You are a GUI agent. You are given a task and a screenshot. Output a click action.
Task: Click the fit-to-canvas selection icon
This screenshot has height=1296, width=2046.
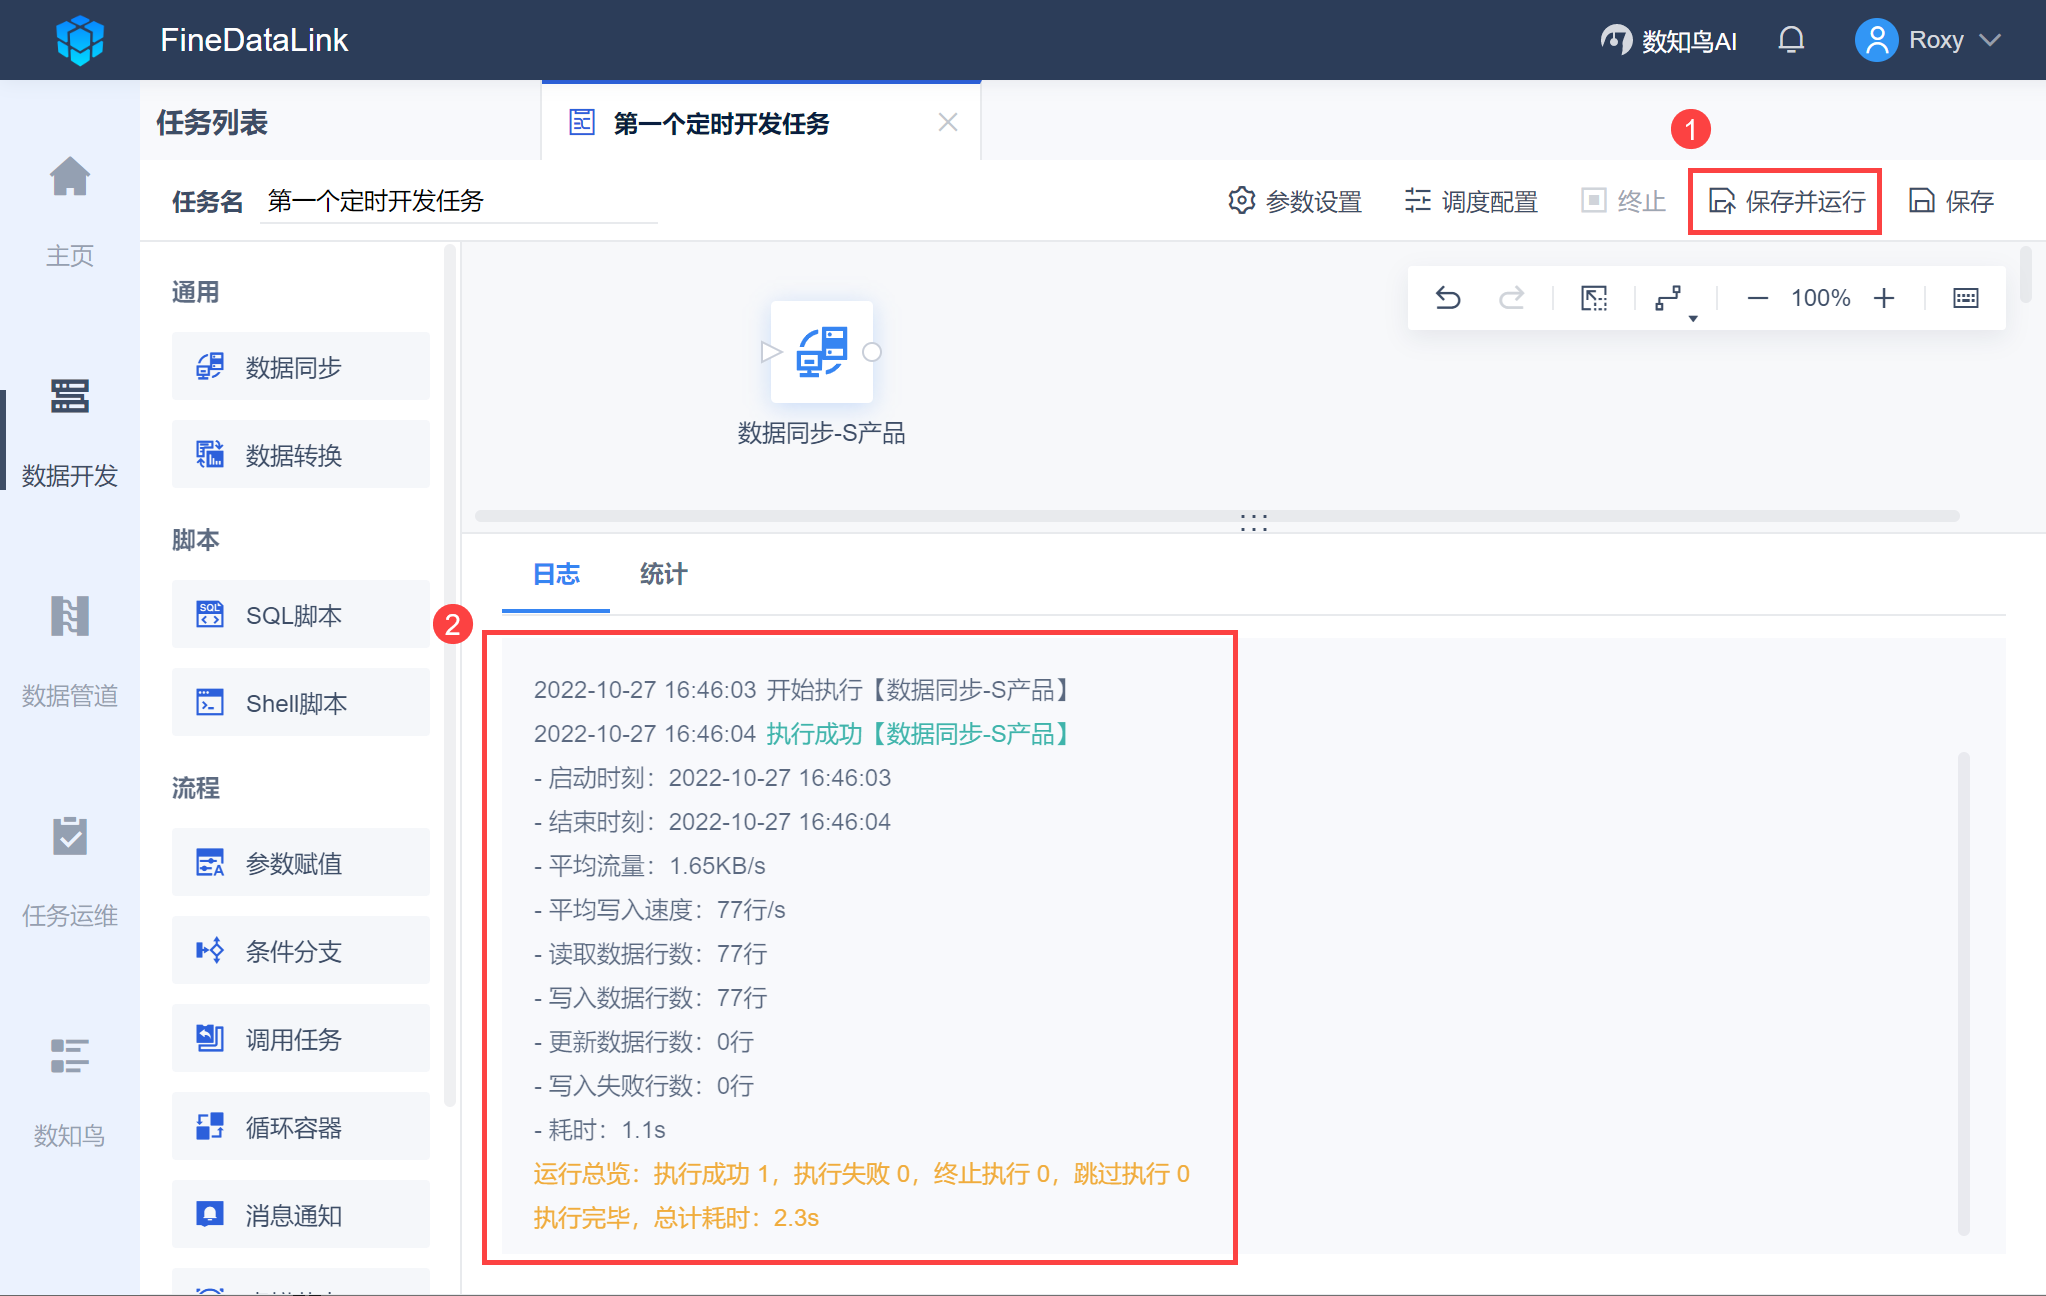pos(1594,298)
